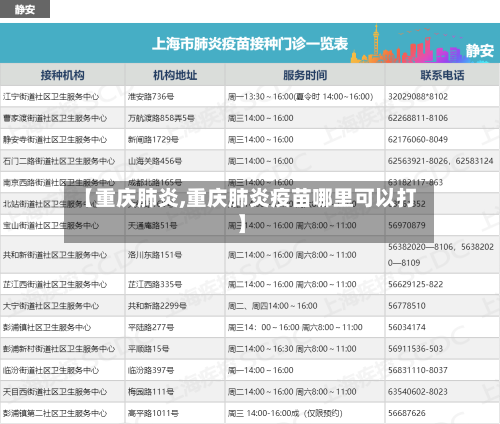
Task: Select the address 芷江西路335号
Action: tap(155, 284)
